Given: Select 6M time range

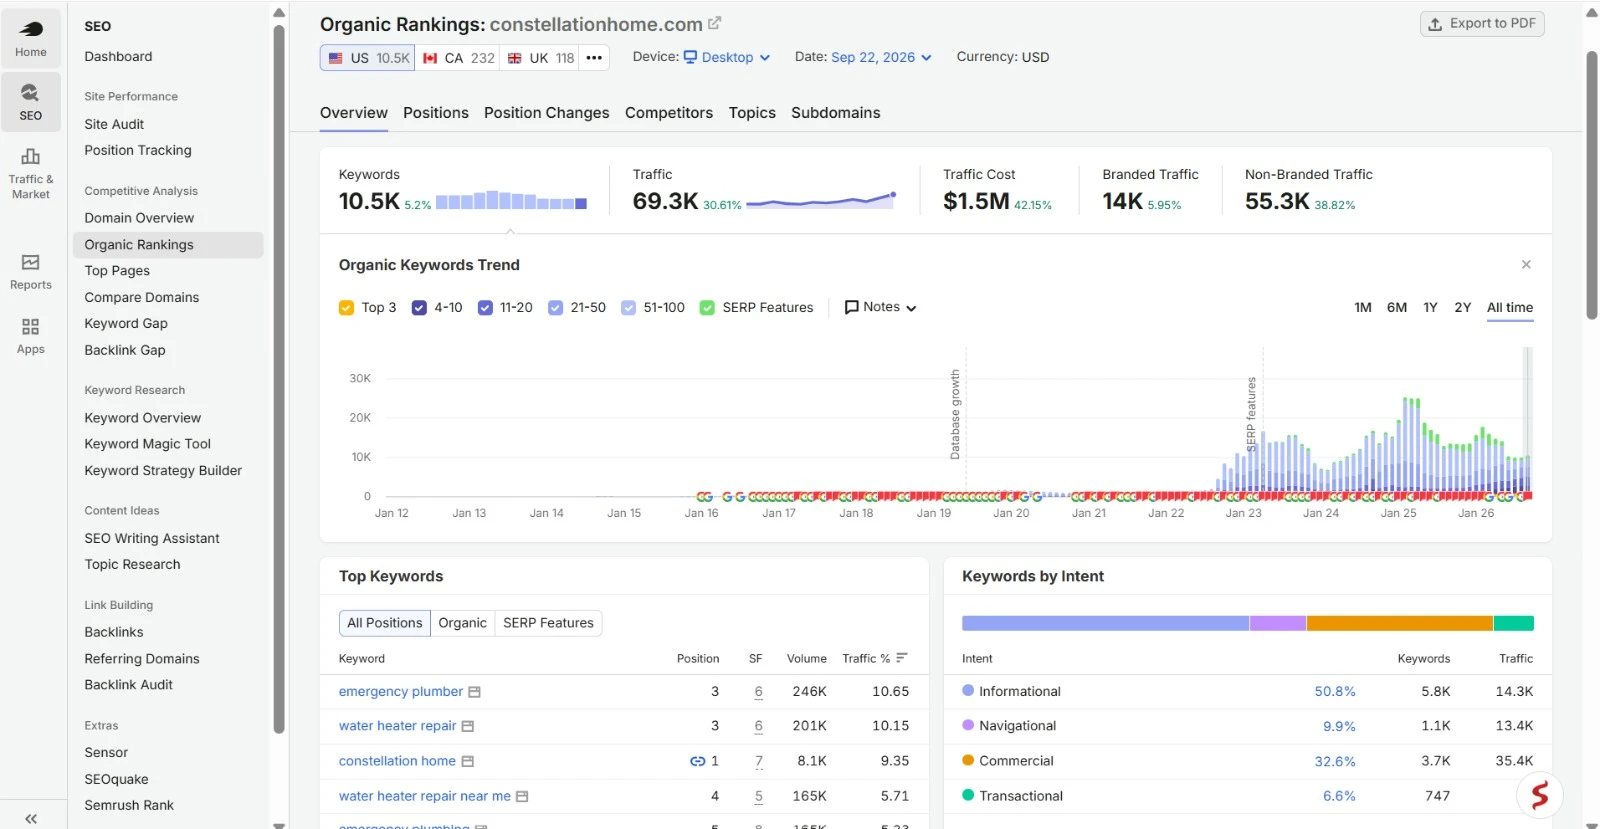Looking at the screenshot, I should [1397, 308].
